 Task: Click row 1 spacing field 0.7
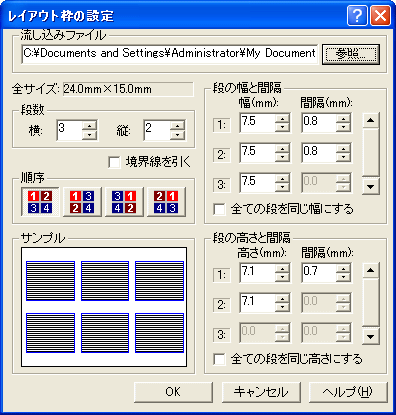click(319, 273)
